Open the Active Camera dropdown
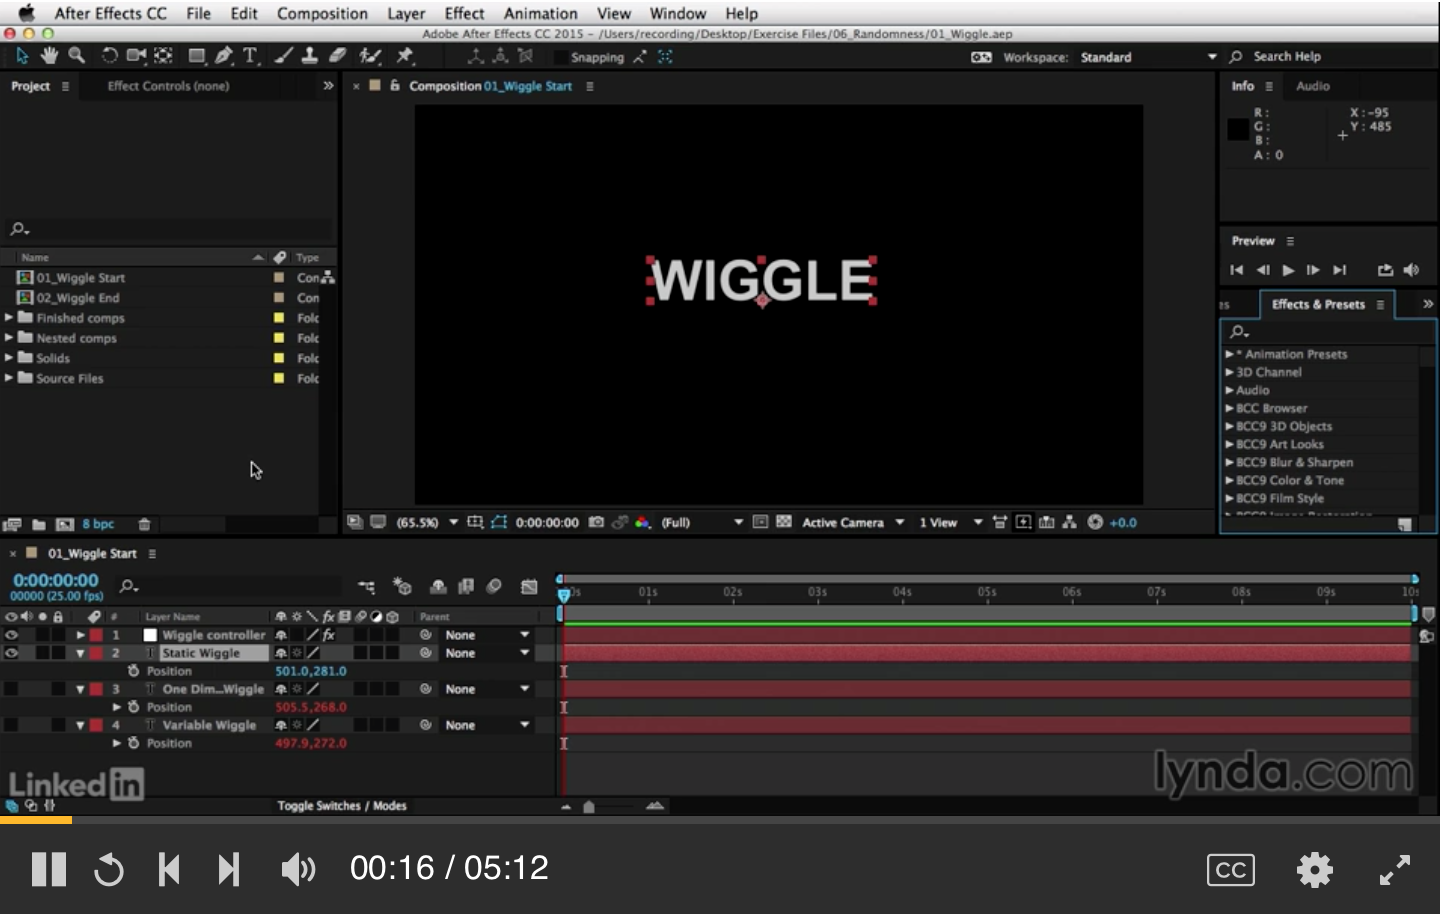 click(853, 522)
